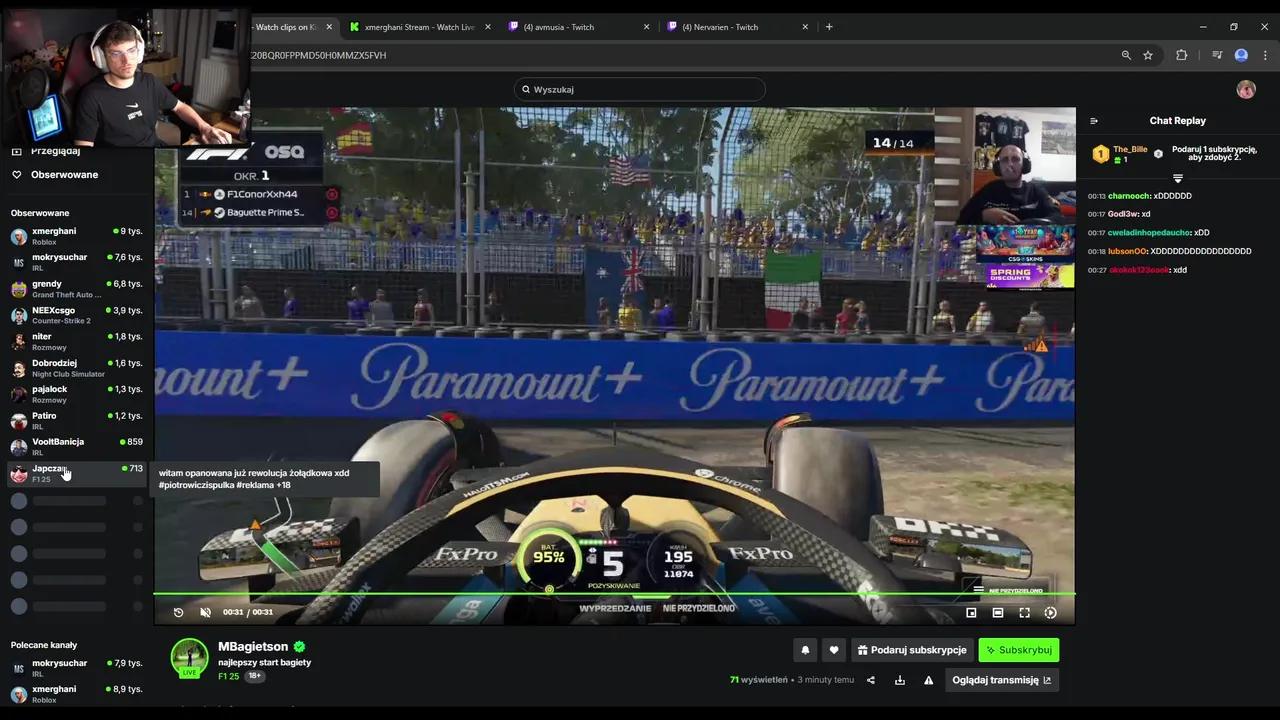Switch to Watch clips browser tab

[x=290, y=27]
